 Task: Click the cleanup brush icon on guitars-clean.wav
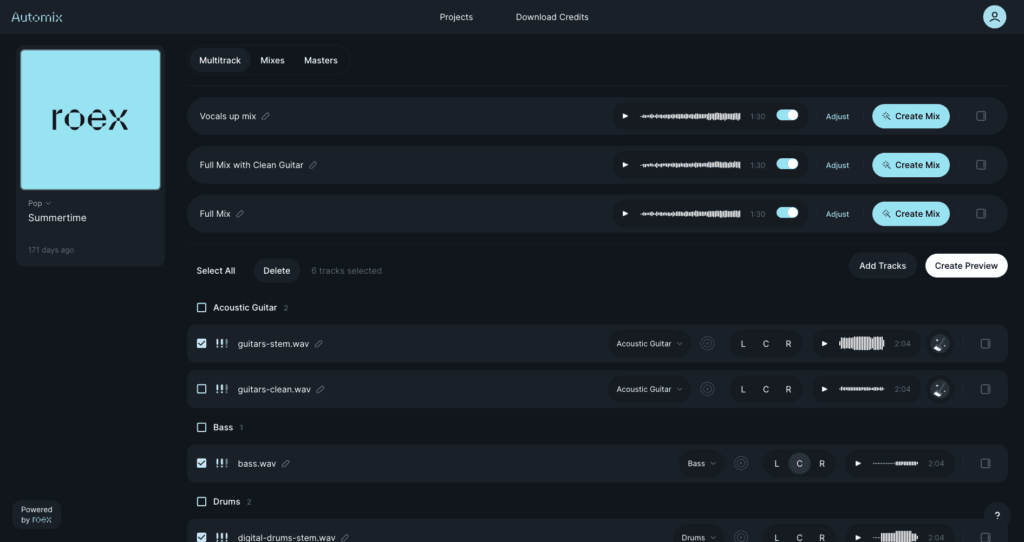(x=940, y=389)
